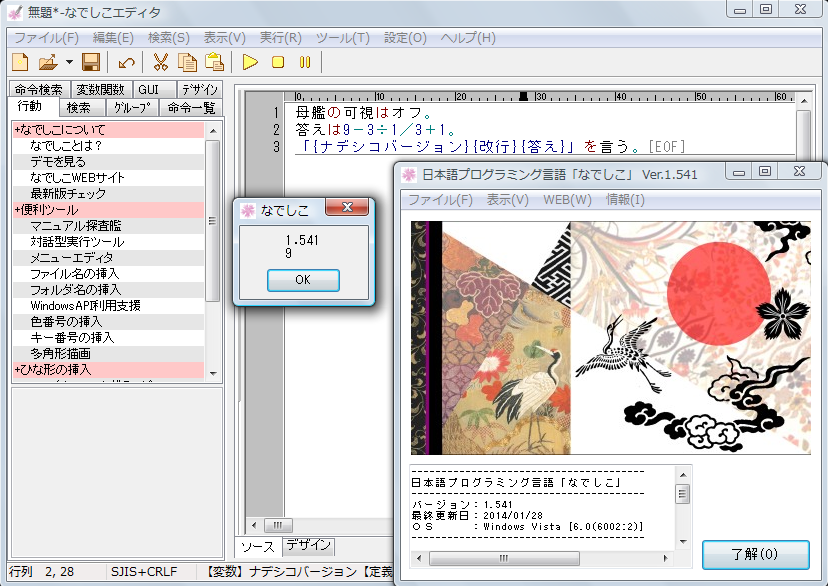Click the Open file folder icon

coord(47,62)
